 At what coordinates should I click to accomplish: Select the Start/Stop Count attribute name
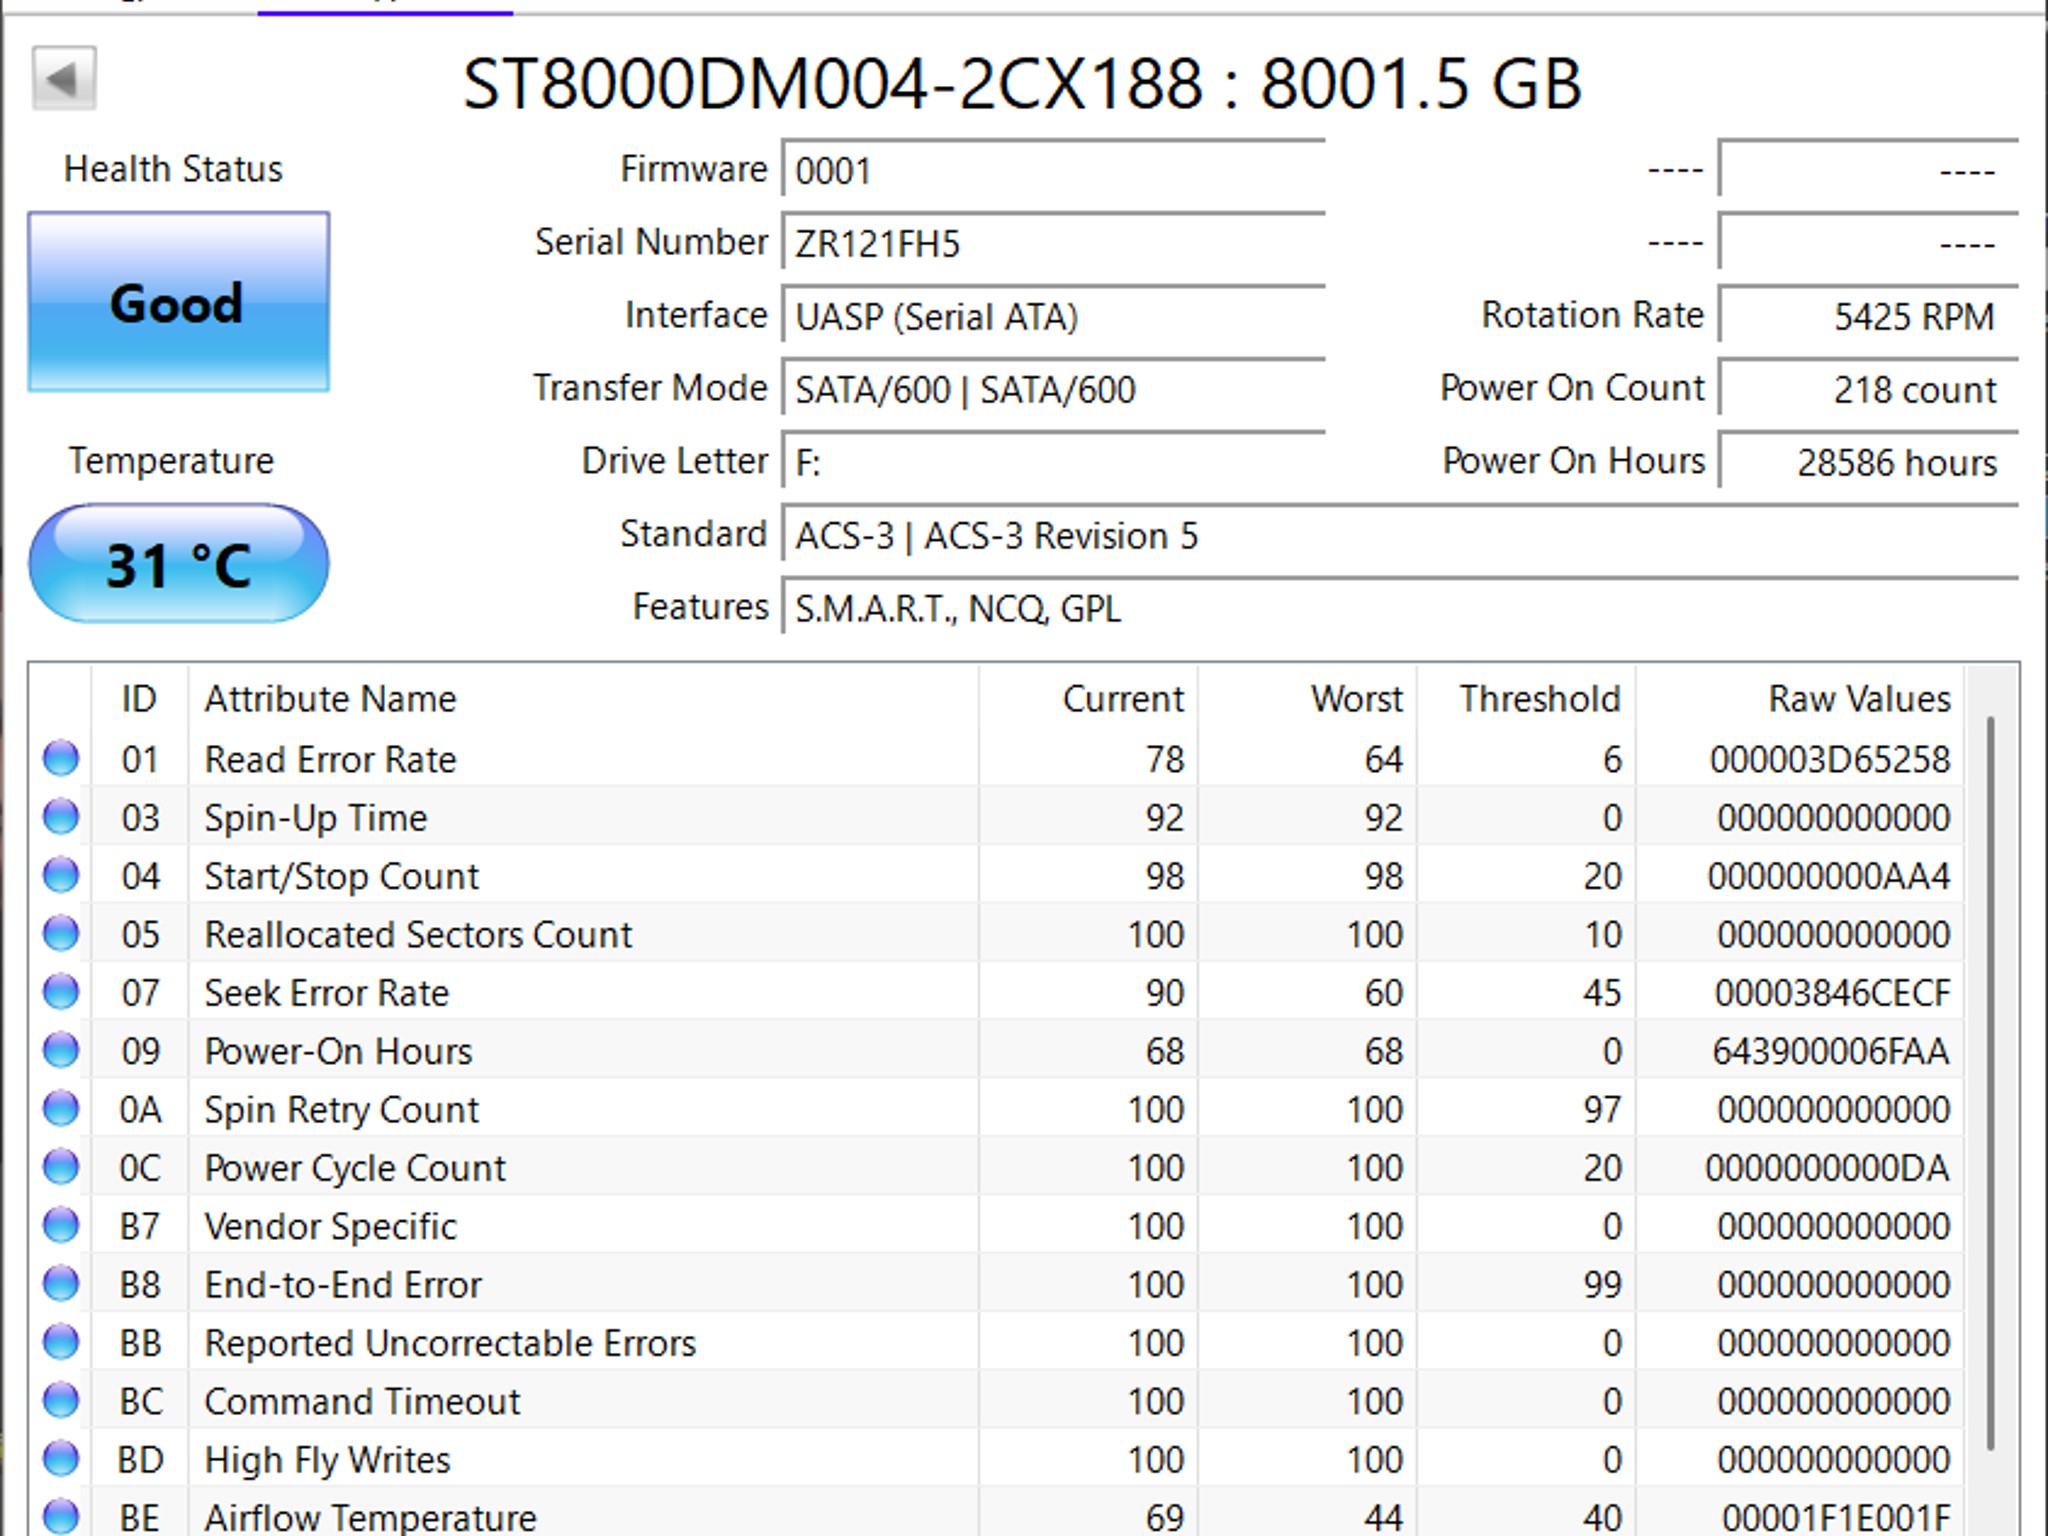coord(341,876)
